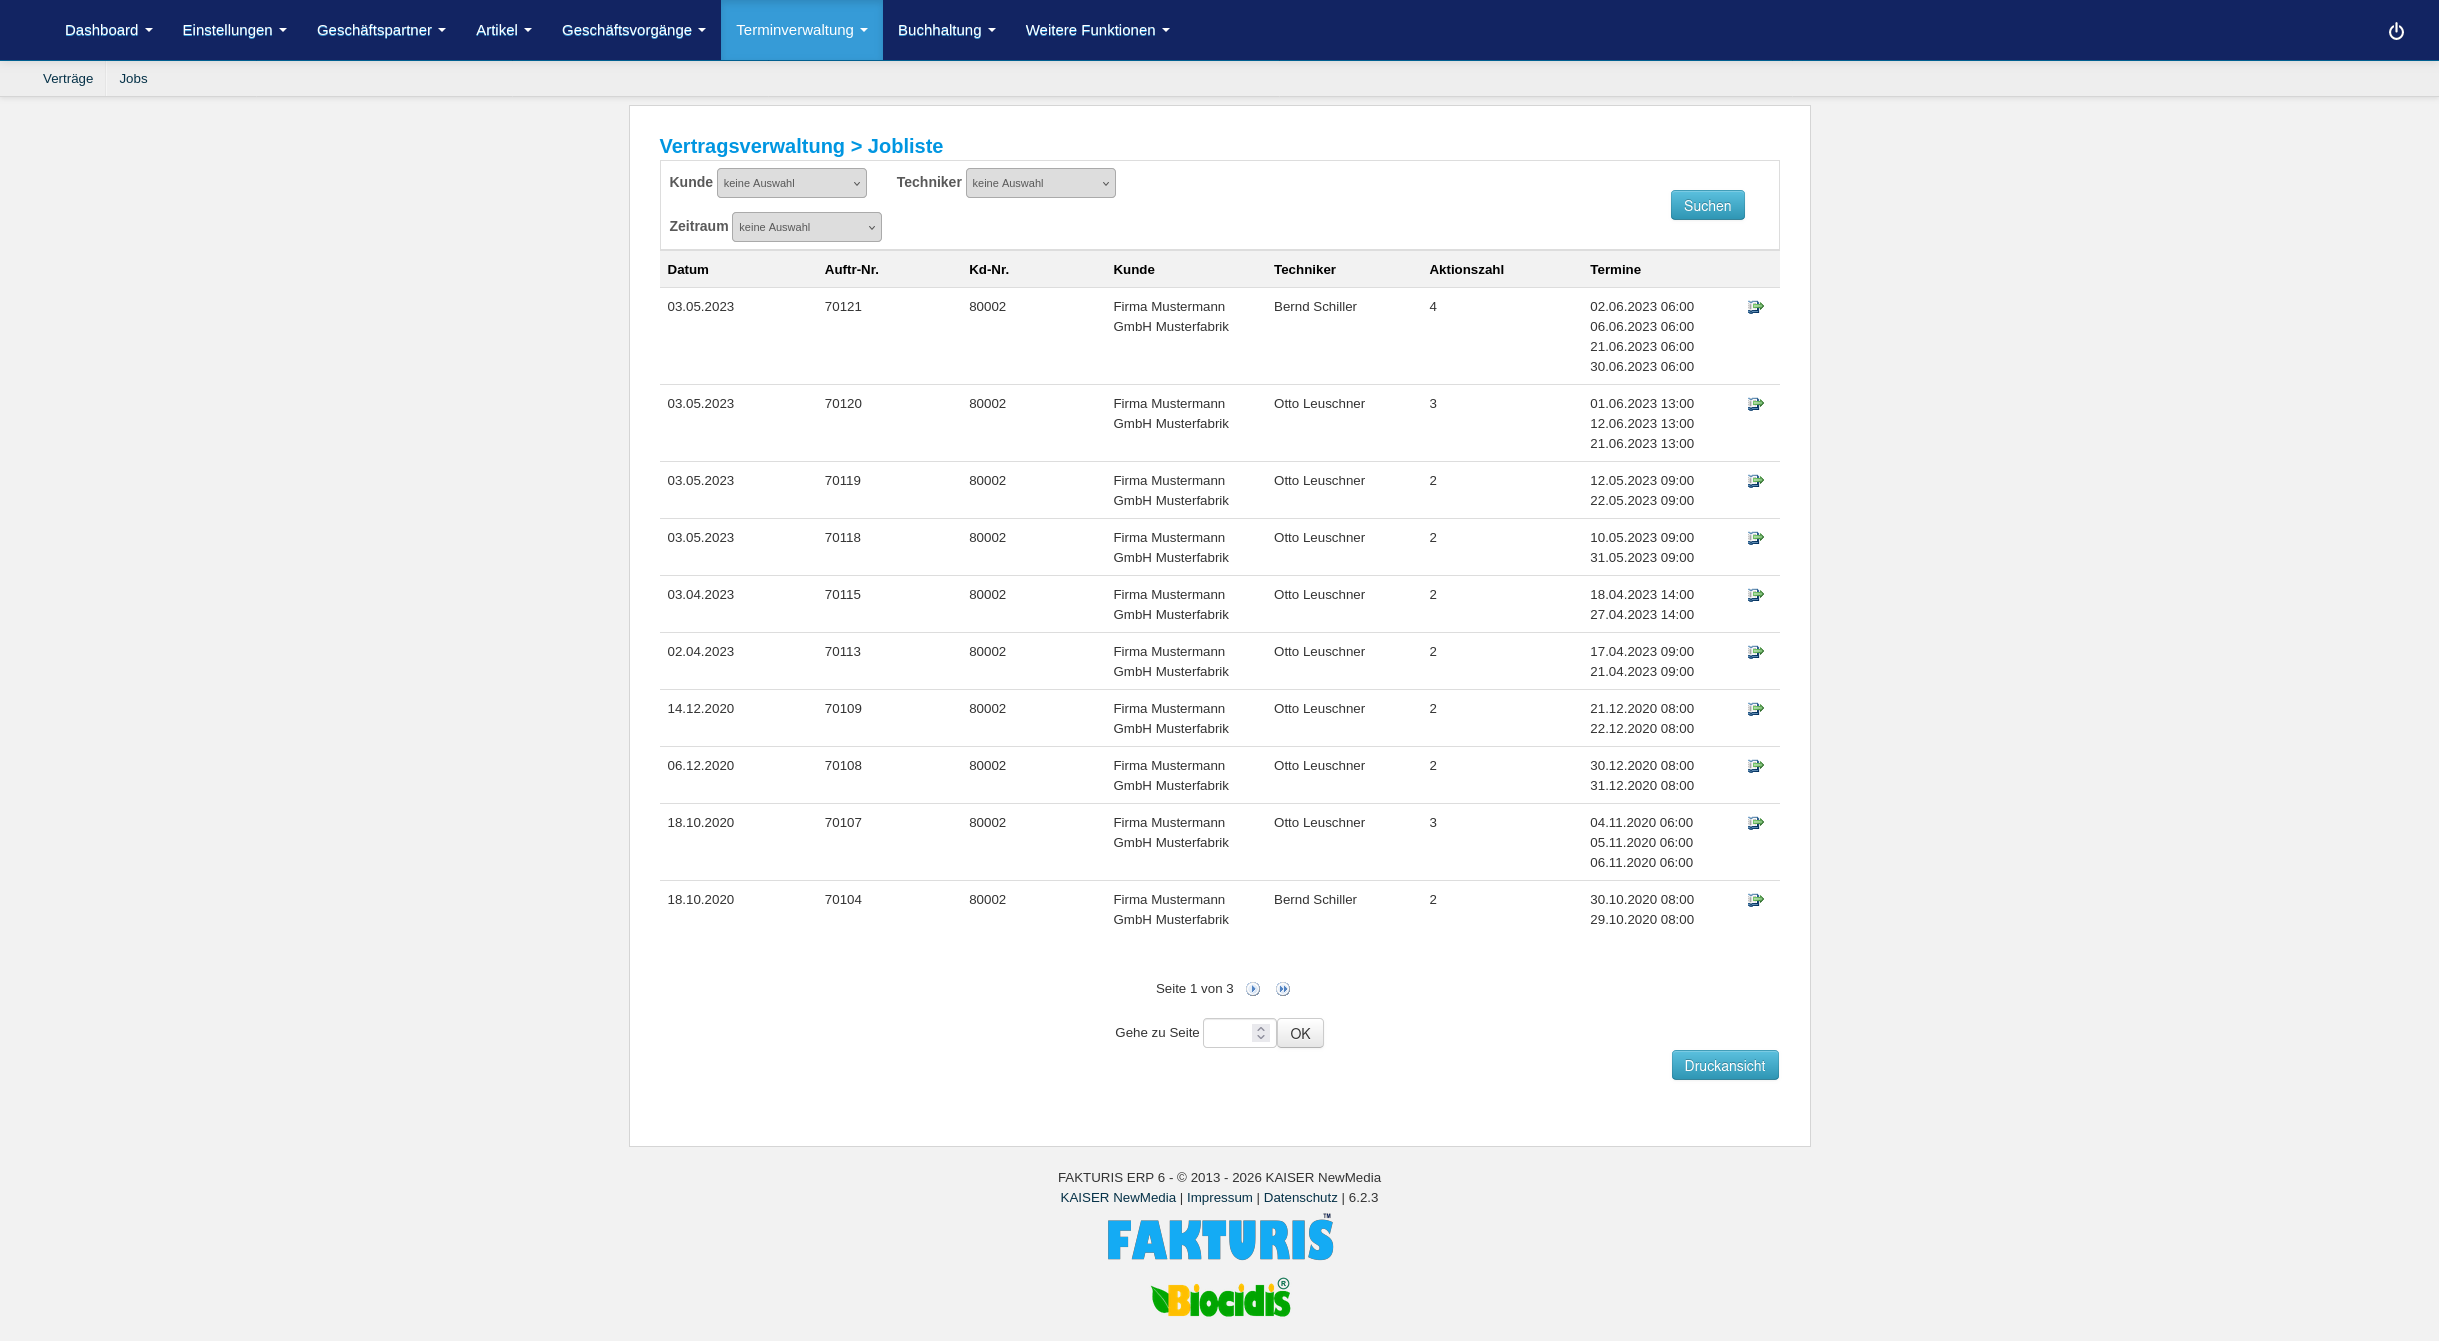Screen dimensions: 2439x1341
Task: Focus the Gehe zu Seite field
Action: 1228,1033
